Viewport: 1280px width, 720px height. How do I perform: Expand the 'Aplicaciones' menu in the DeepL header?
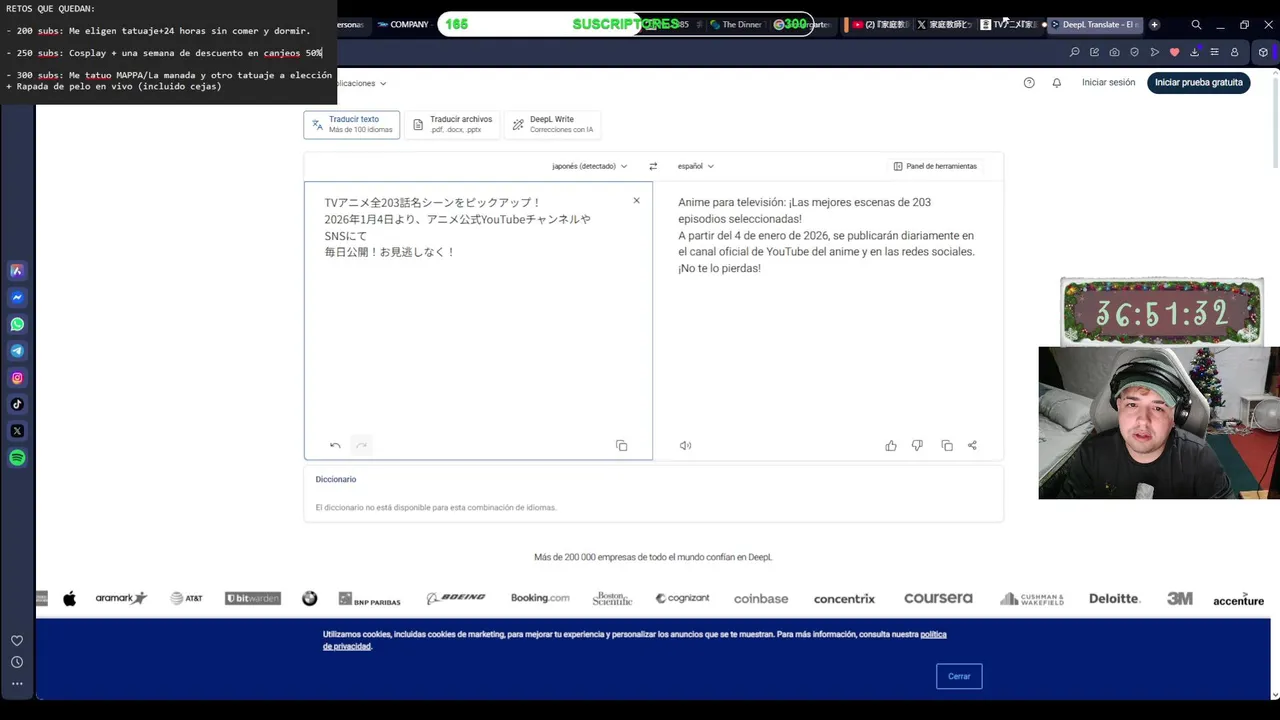click(x=361, y=83)
